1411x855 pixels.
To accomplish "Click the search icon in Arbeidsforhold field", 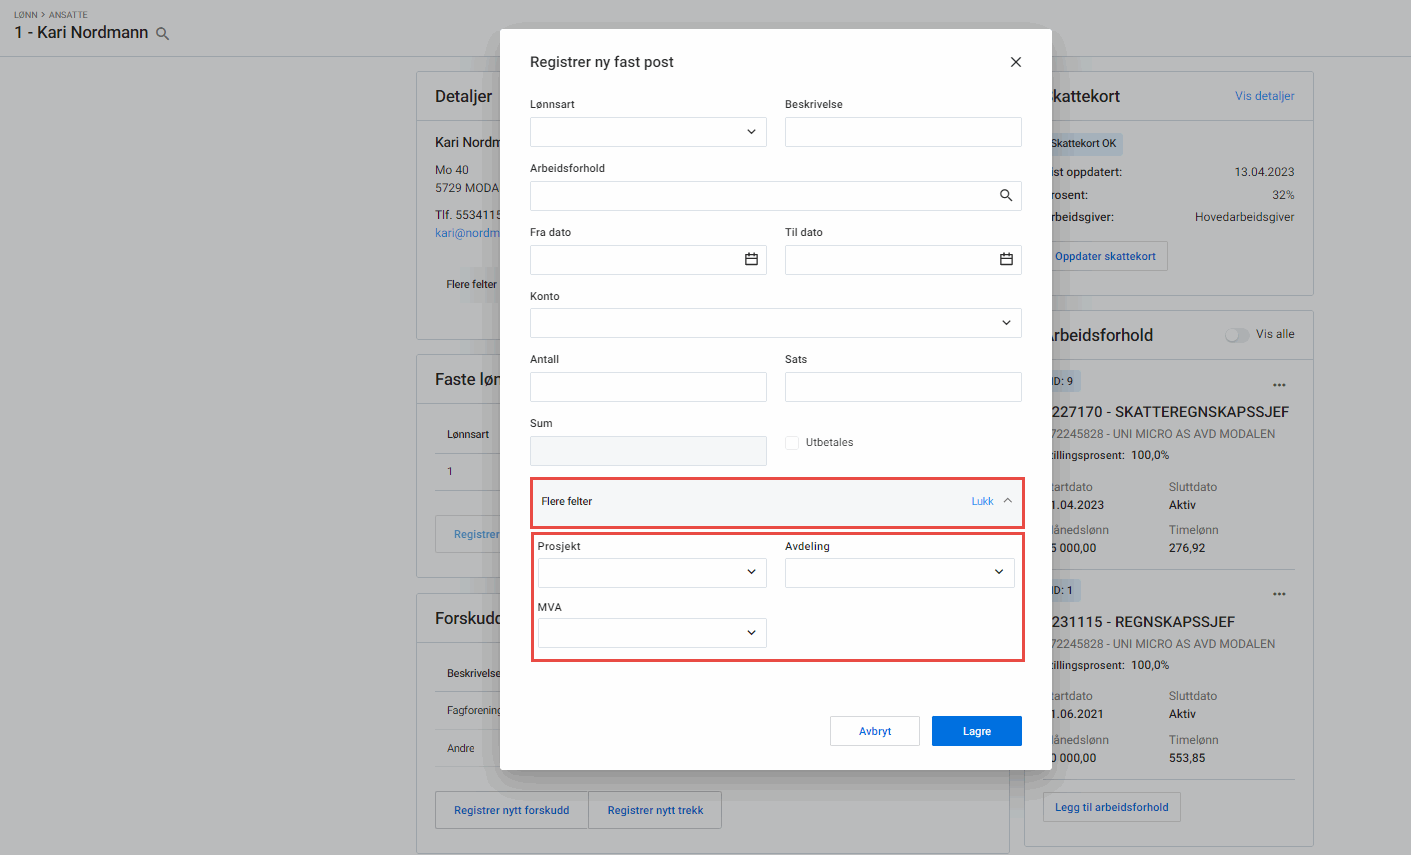I will [x=1006, y=196].
